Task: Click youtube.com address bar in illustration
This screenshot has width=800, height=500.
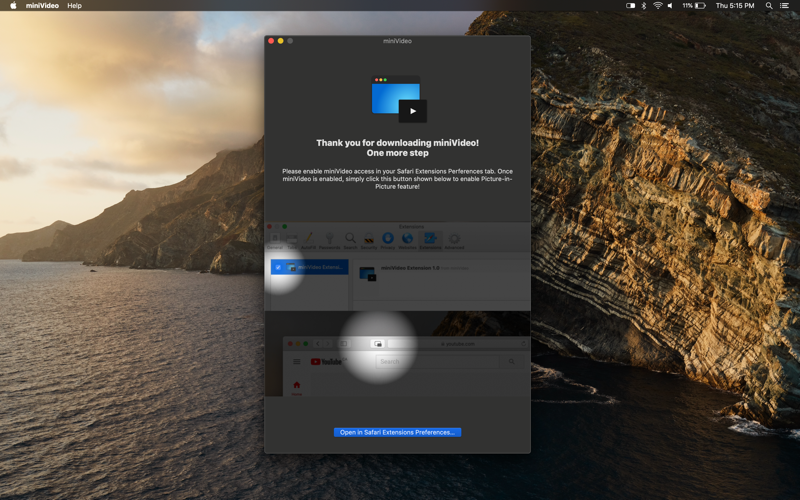Action: tap(457, 344)
